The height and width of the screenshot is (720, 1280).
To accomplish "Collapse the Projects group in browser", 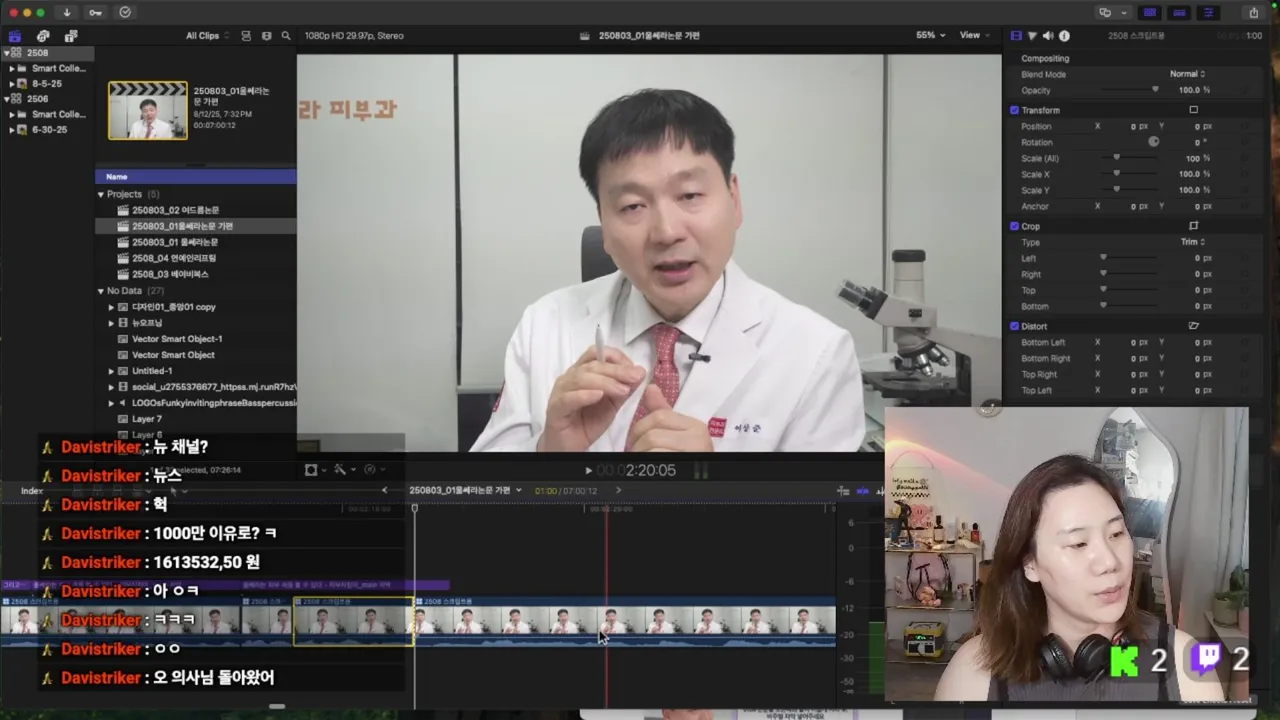I will coord(101,194).
